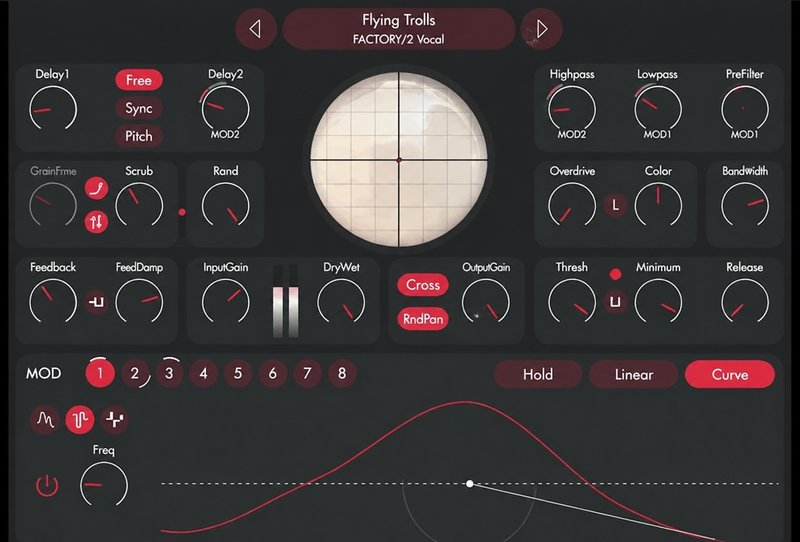
Task: Select Pitch delay mode
Action: pyautogui.click(x=139, y=136)
